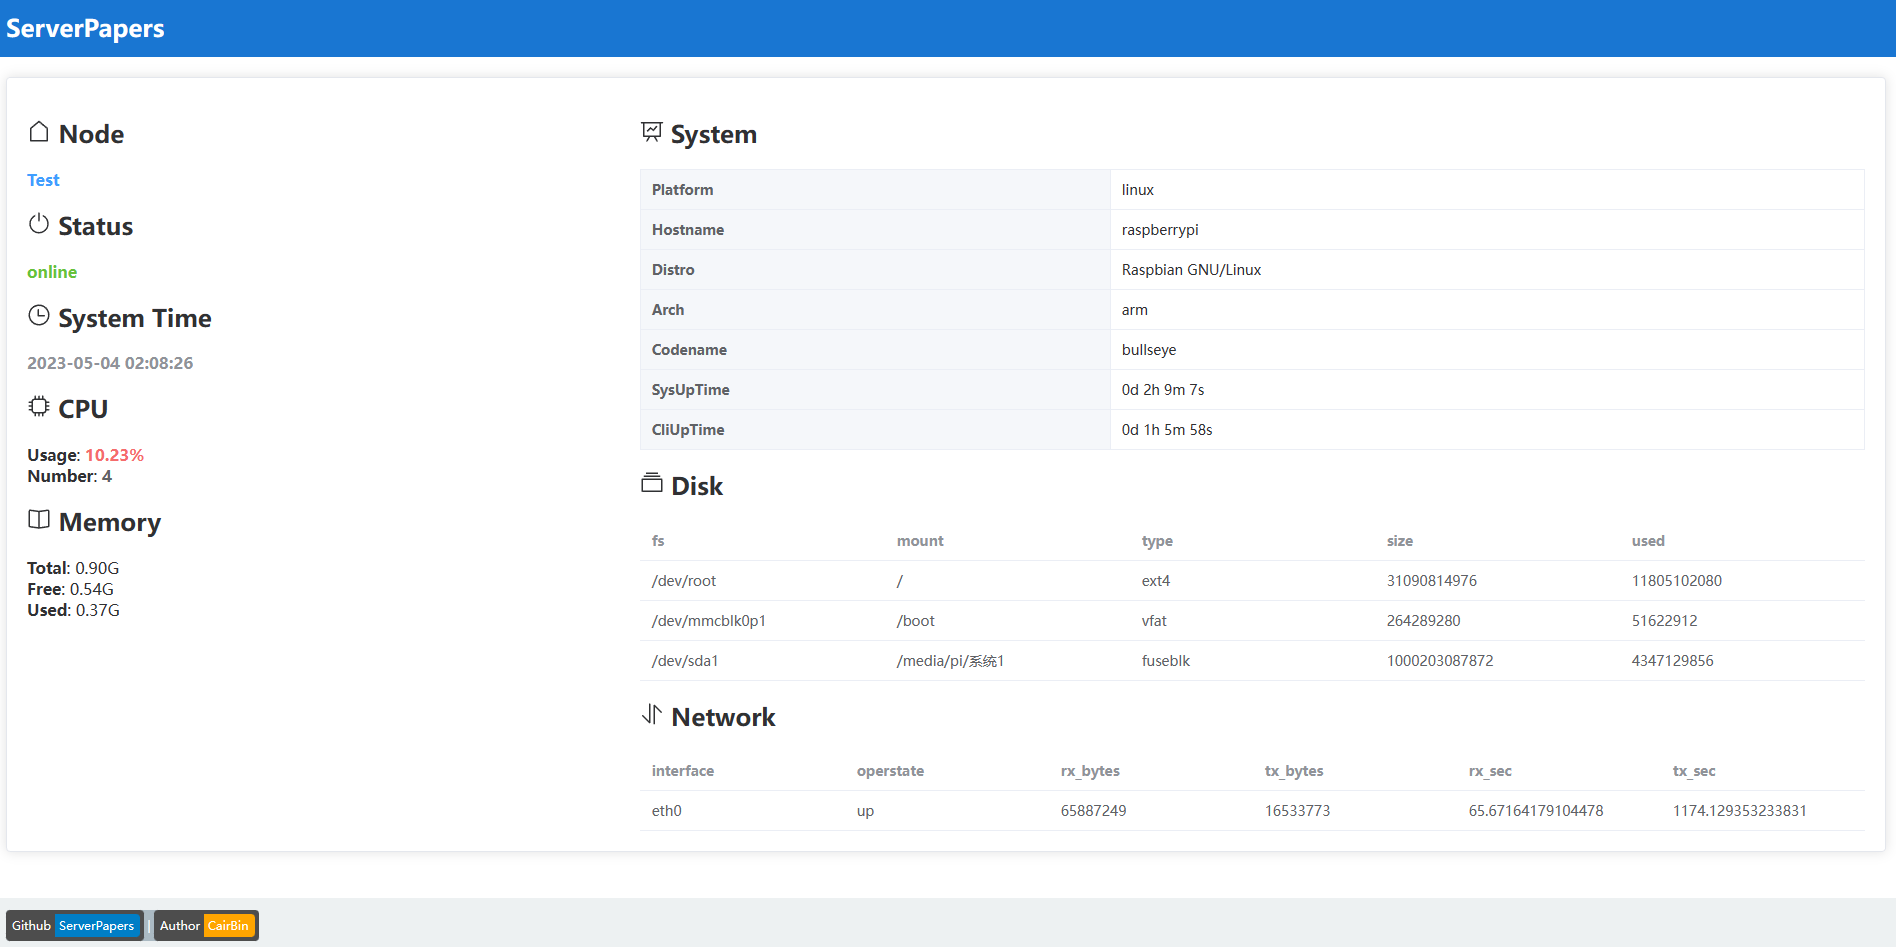
Task: Click the Arch row label
Action: coord(668,310)
